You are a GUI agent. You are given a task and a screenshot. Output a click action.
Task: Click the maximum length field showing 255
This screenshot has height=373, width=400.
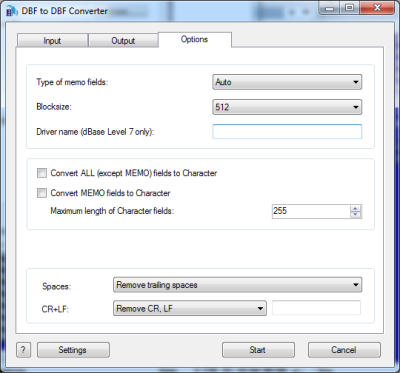(x=311, y=211)
